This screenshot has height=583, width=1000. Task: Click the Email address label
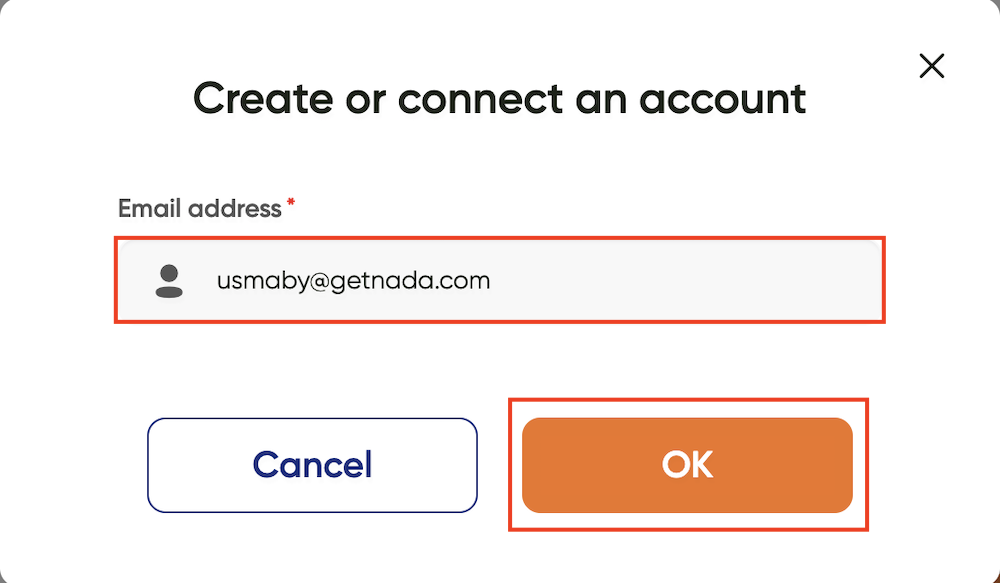200,209
